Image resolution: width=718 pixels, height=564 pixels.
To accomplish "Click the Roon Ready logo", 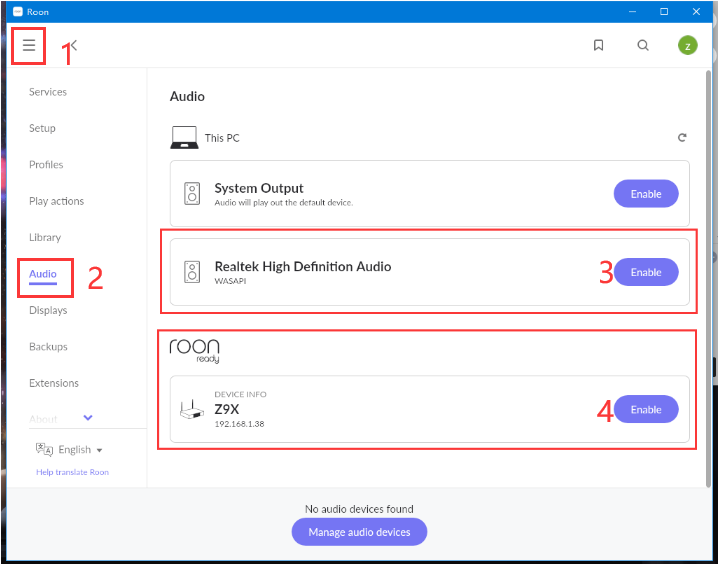I will click(x=194, y=350).
